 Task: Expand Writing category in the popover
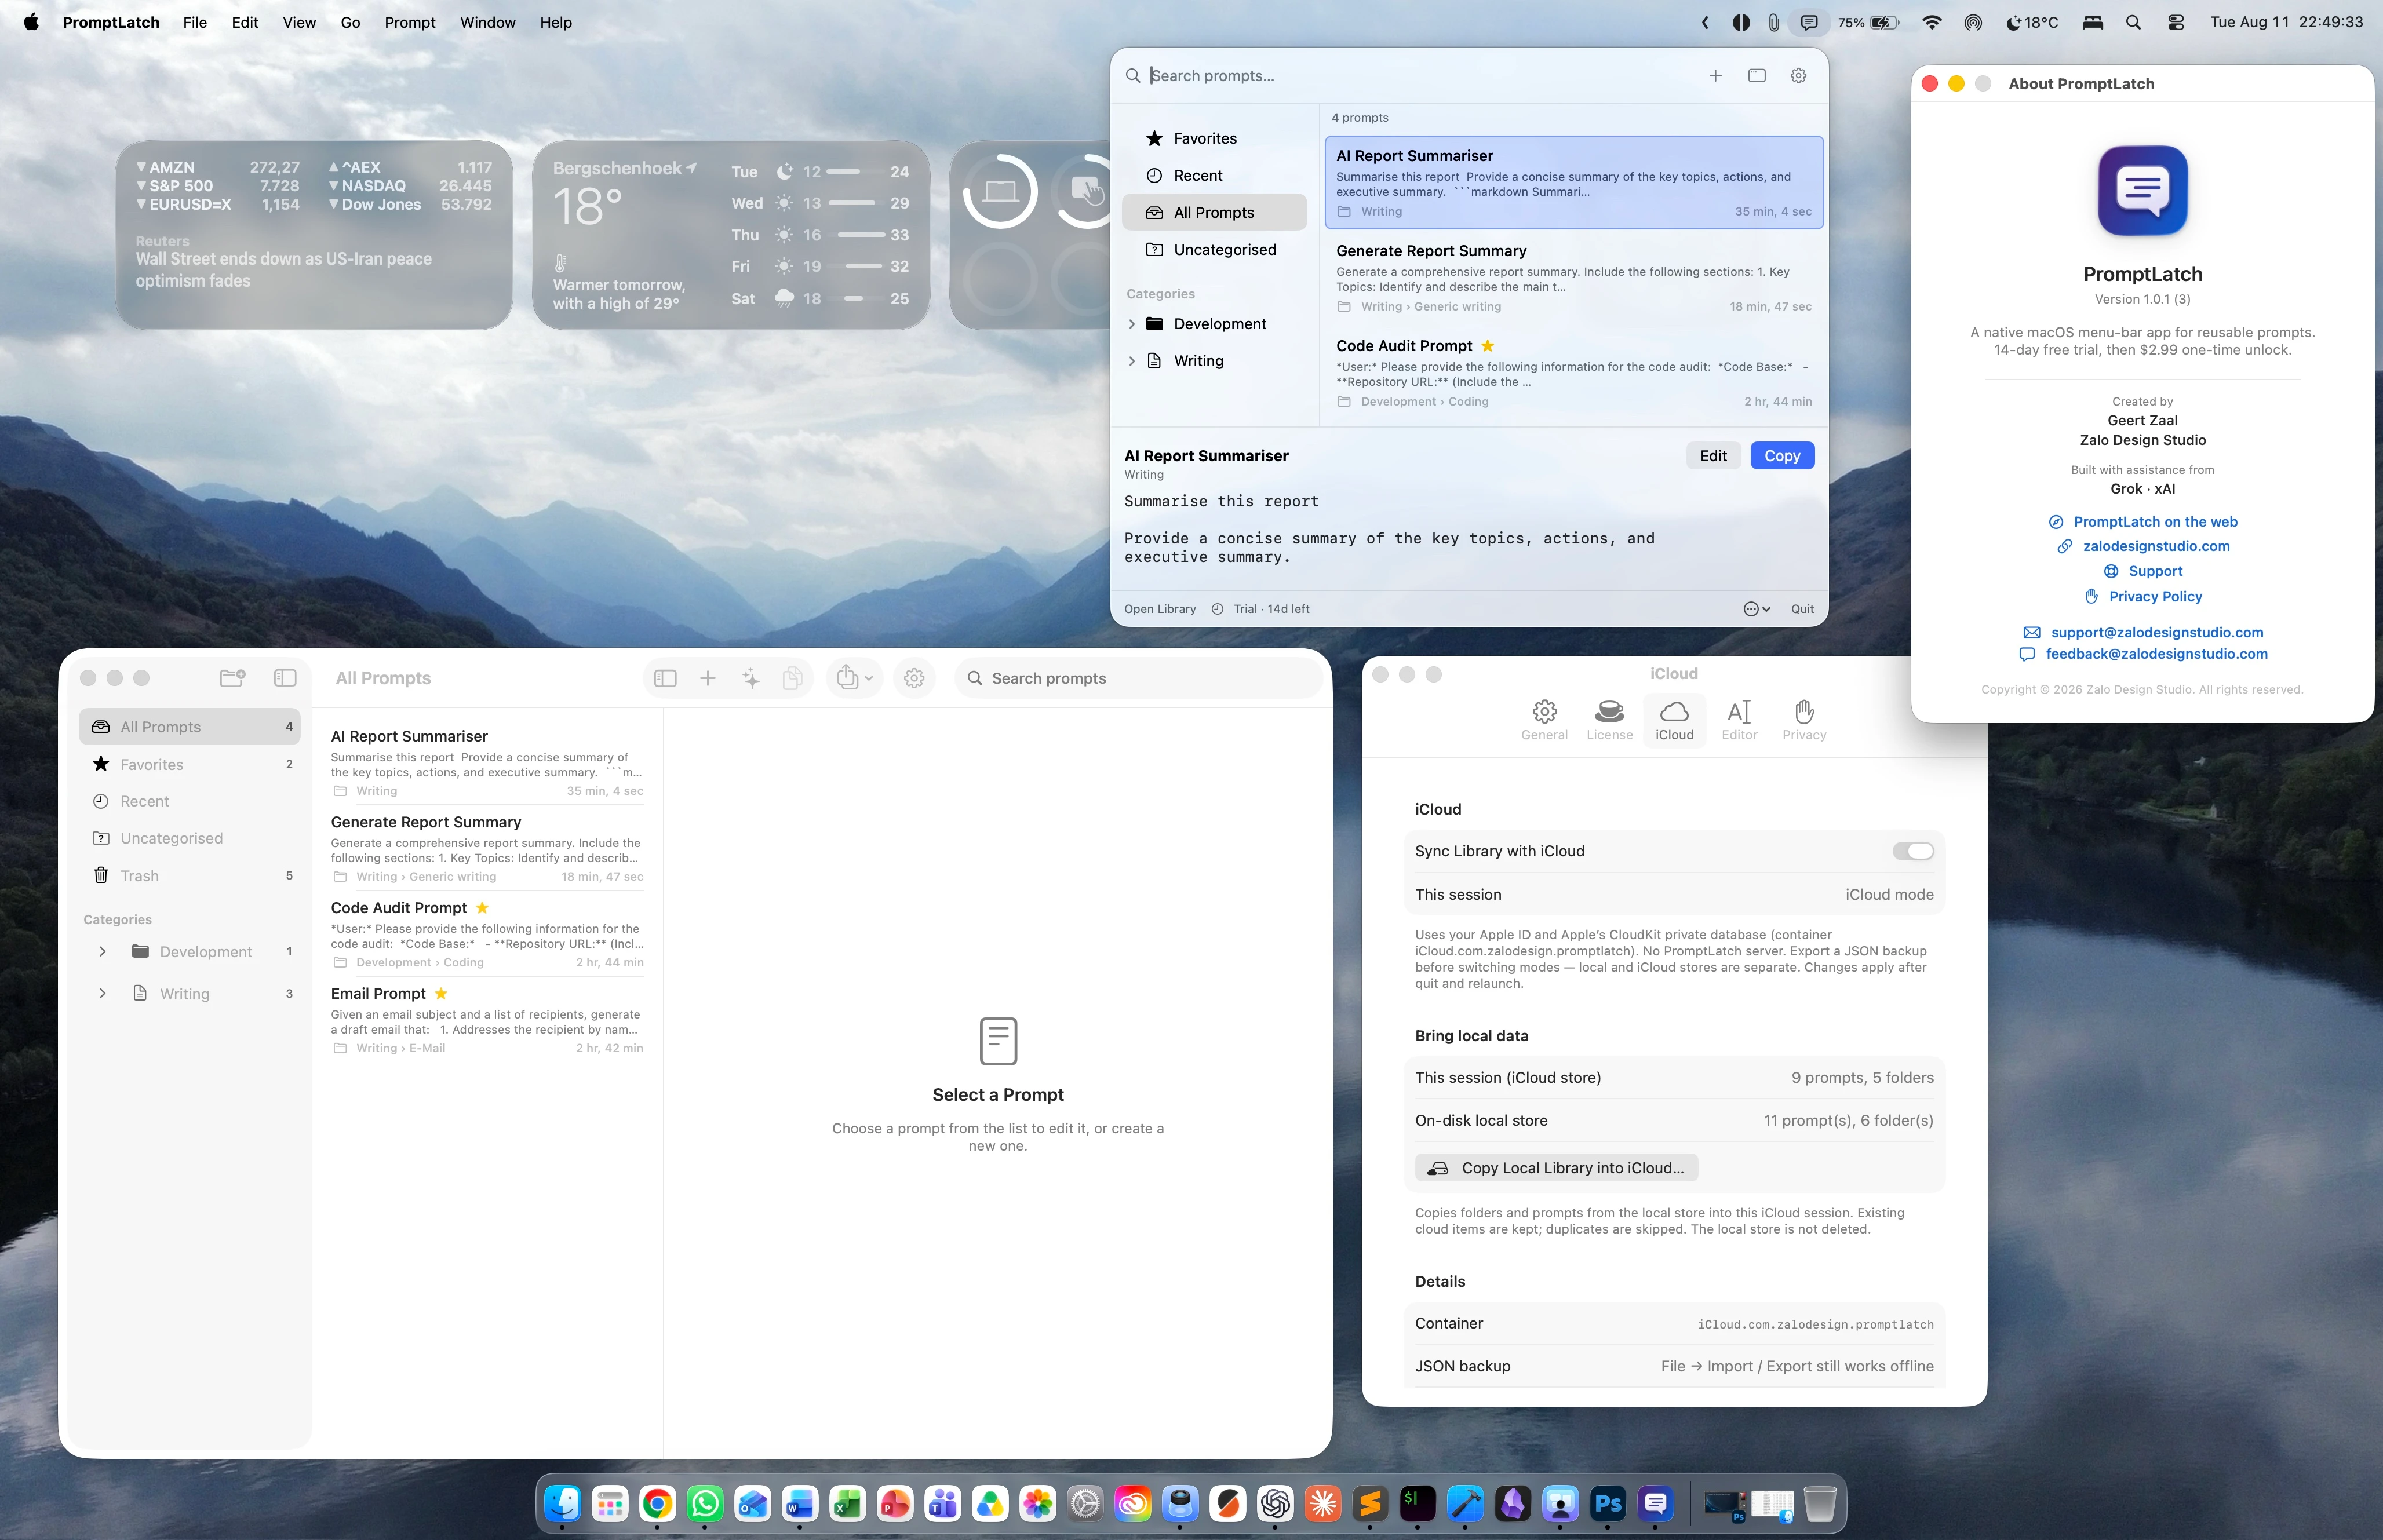pyautogui.click(x=1132, y=361)
